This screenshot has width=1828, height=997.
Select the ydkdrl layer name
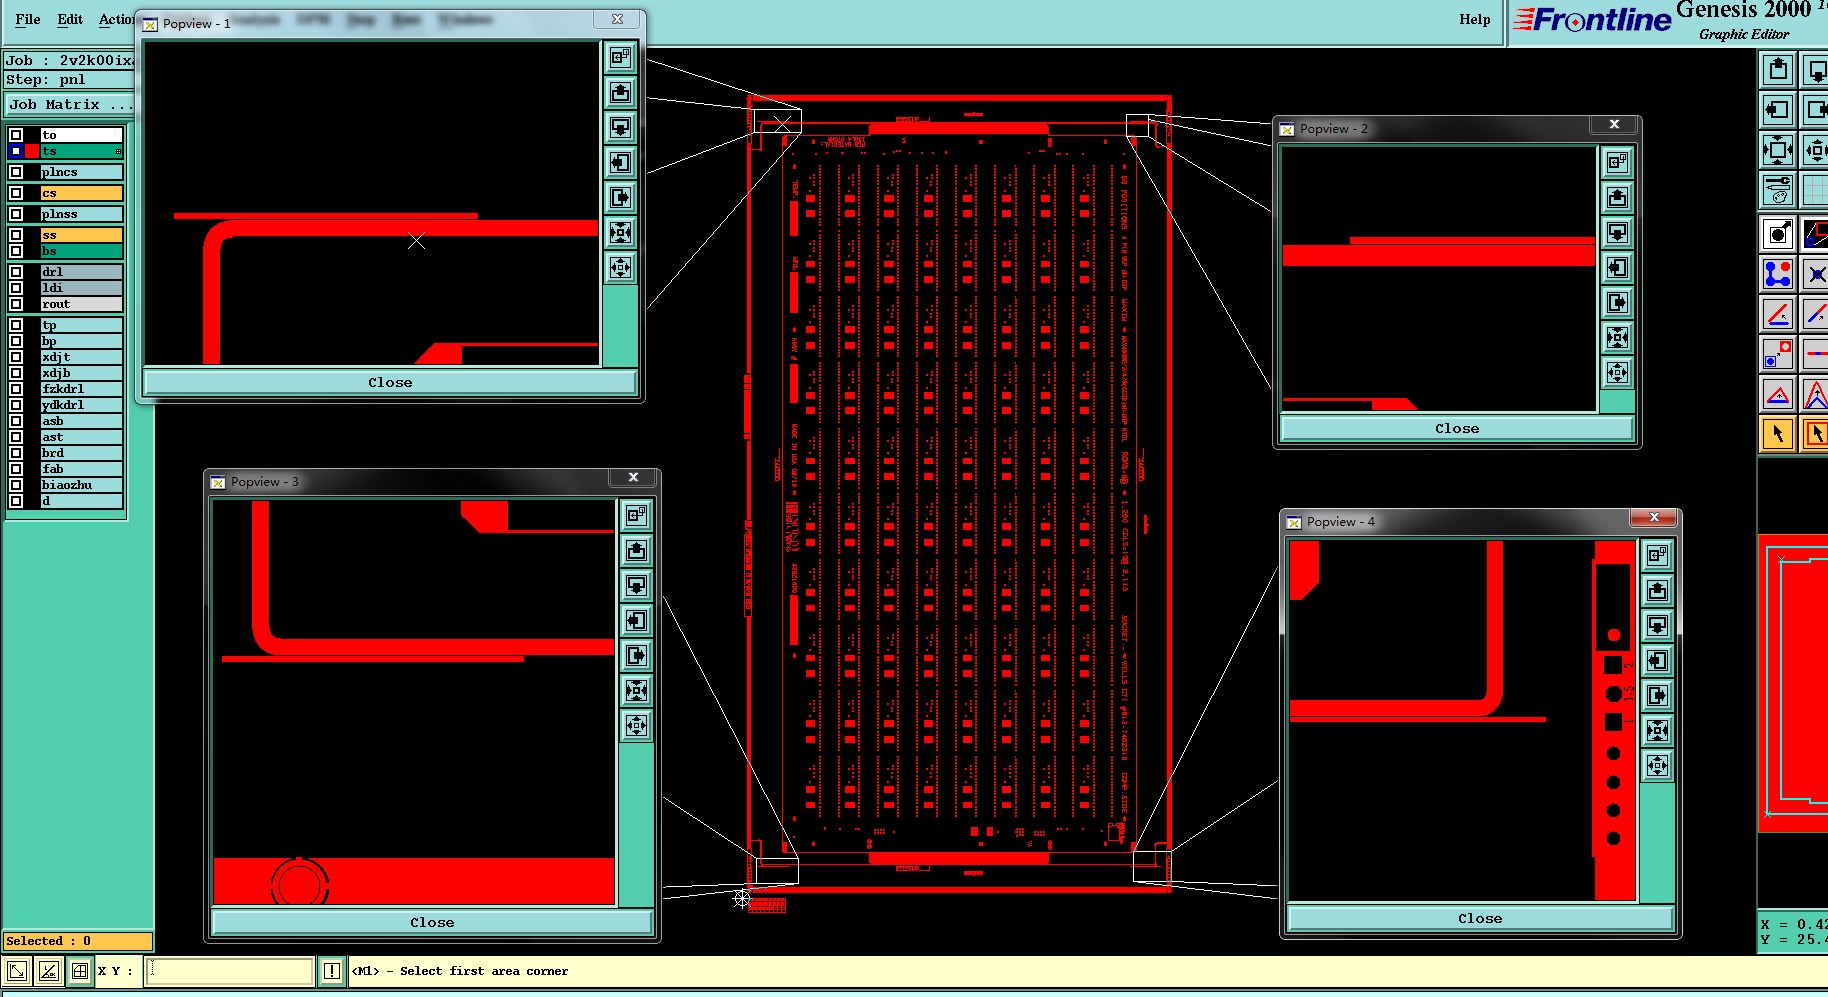(x=82, y=405)
